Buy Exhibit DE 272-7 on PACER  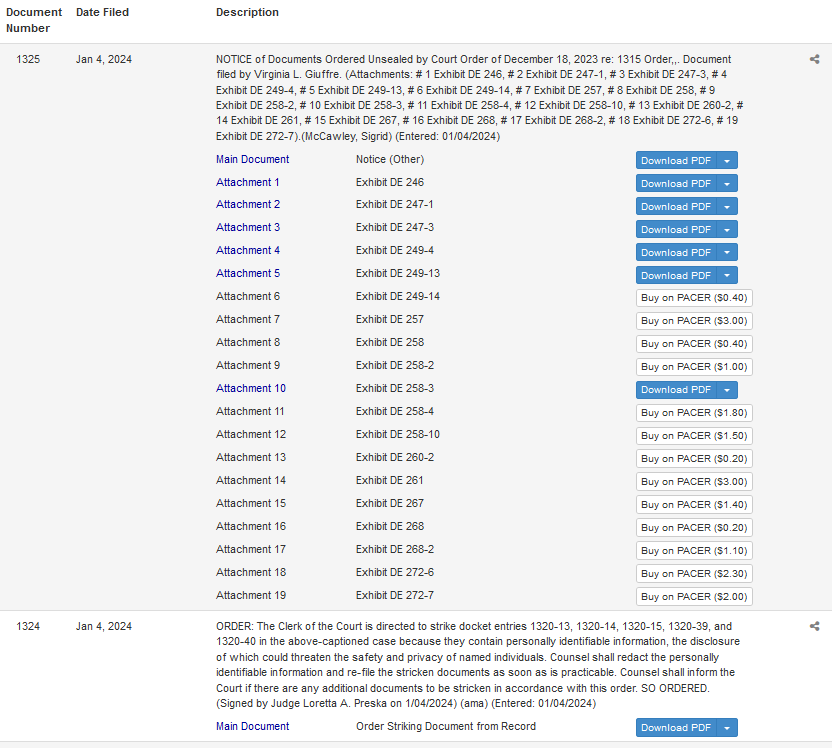[x=694, y=596]
